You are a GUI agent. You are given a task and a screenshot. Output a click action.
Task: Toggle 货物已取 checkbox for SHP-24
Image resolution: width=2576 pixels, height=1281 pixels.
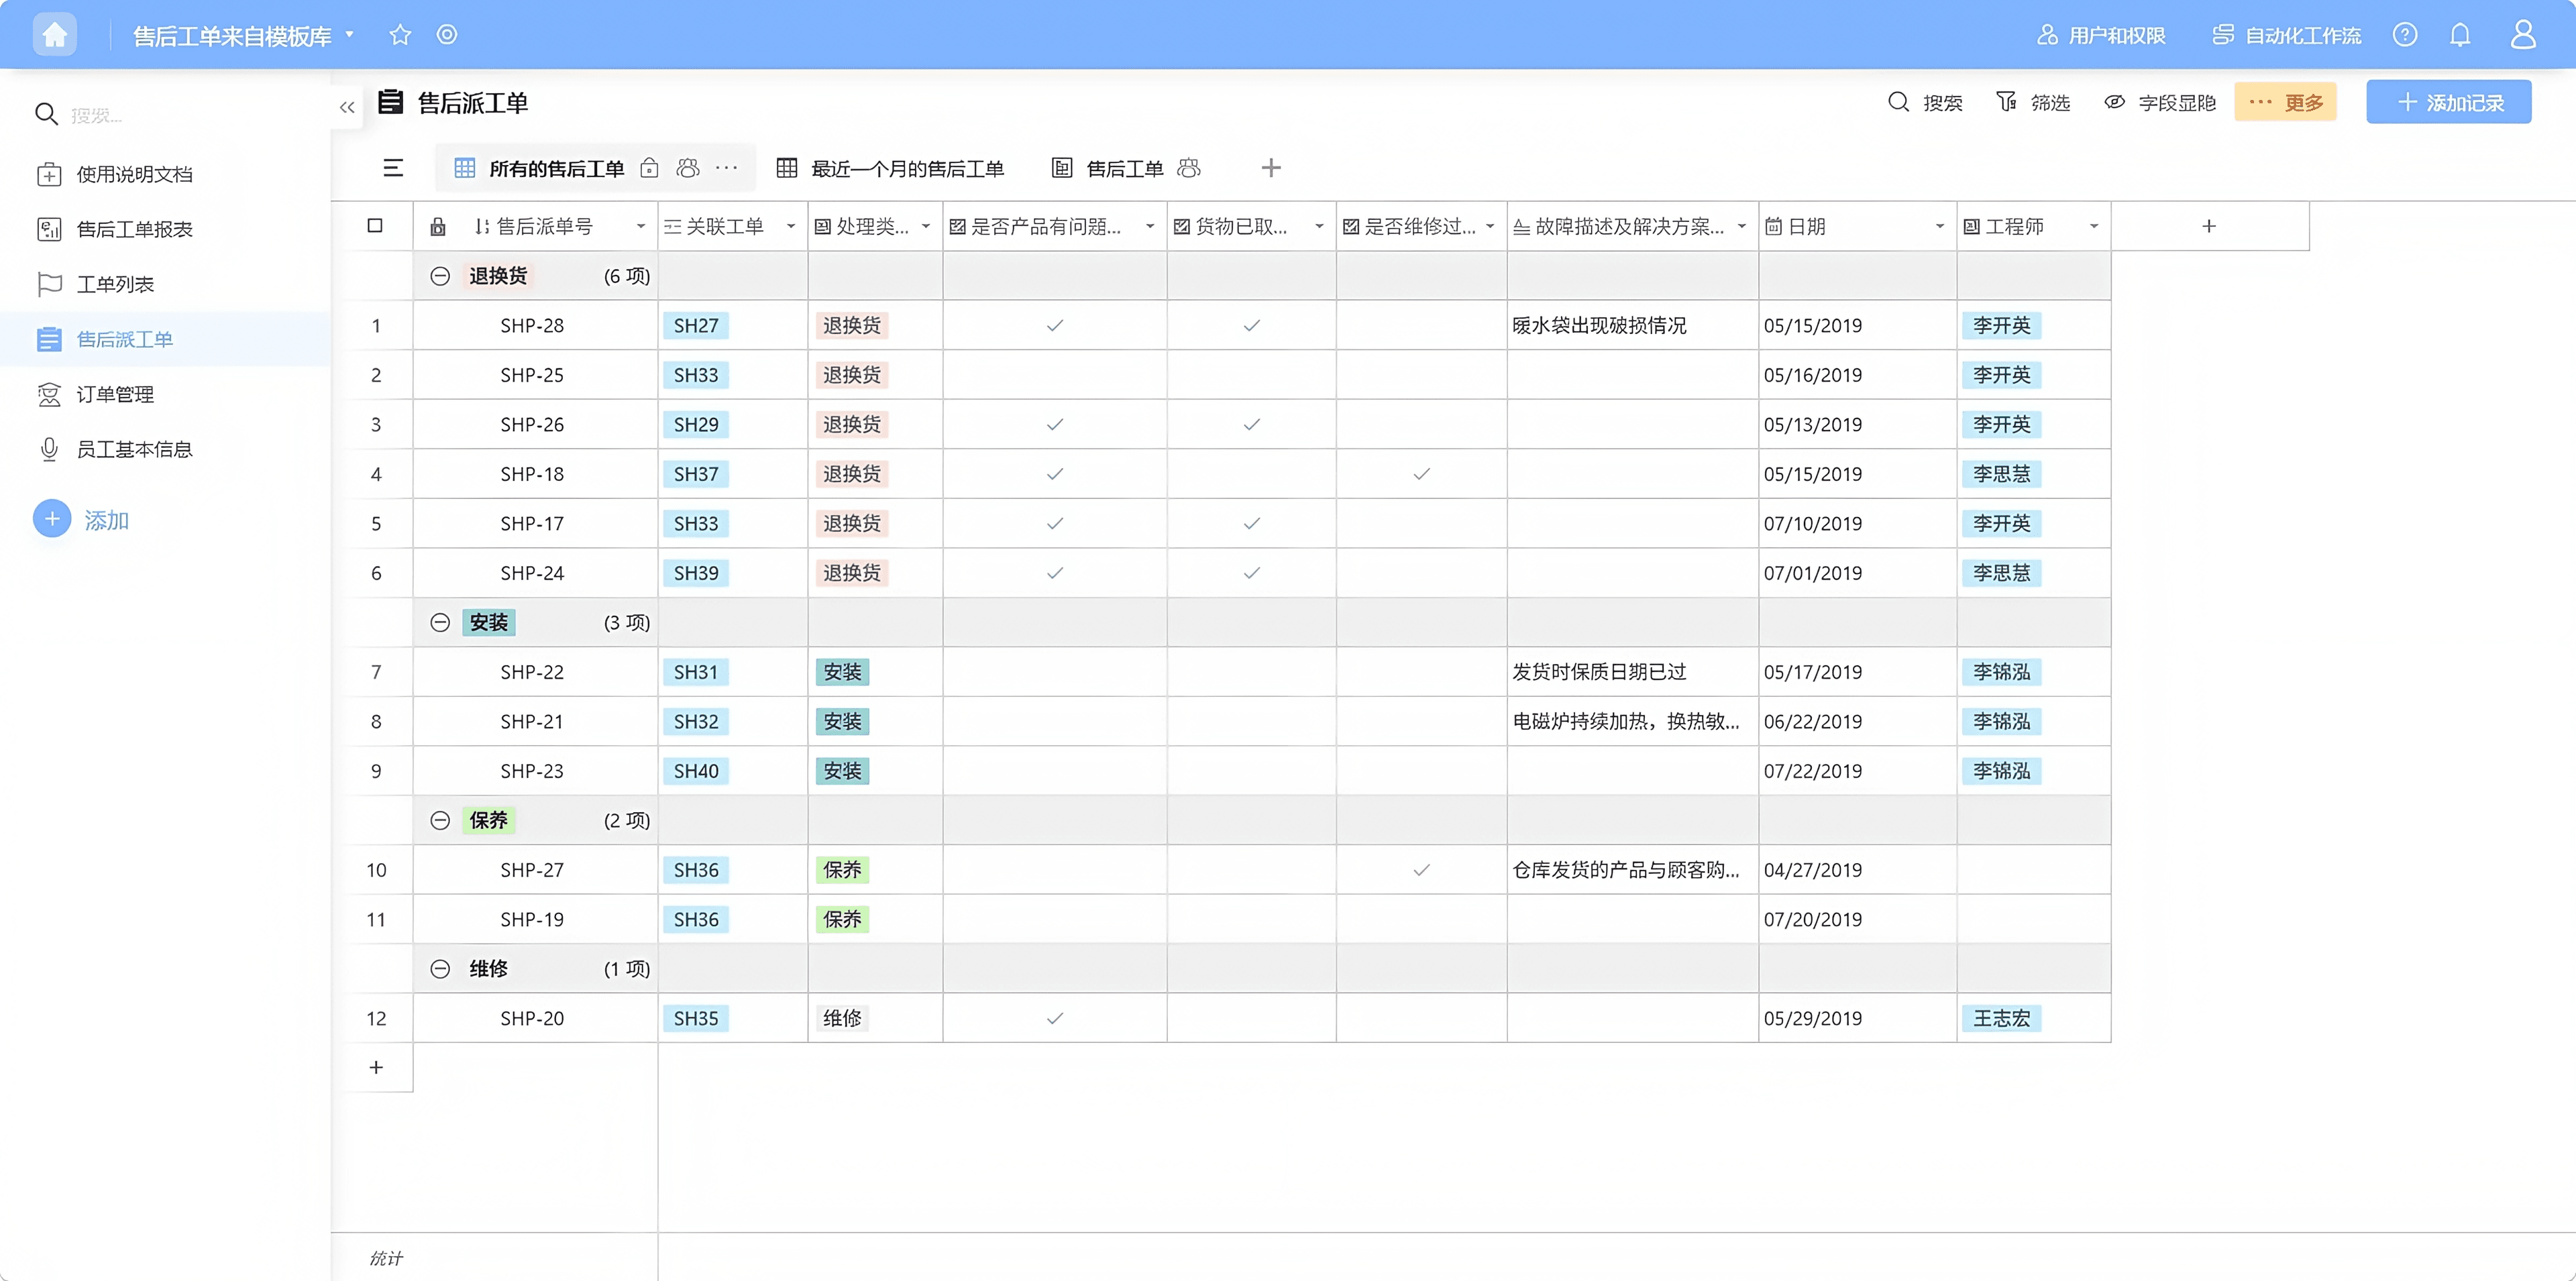coord(1251,573)
